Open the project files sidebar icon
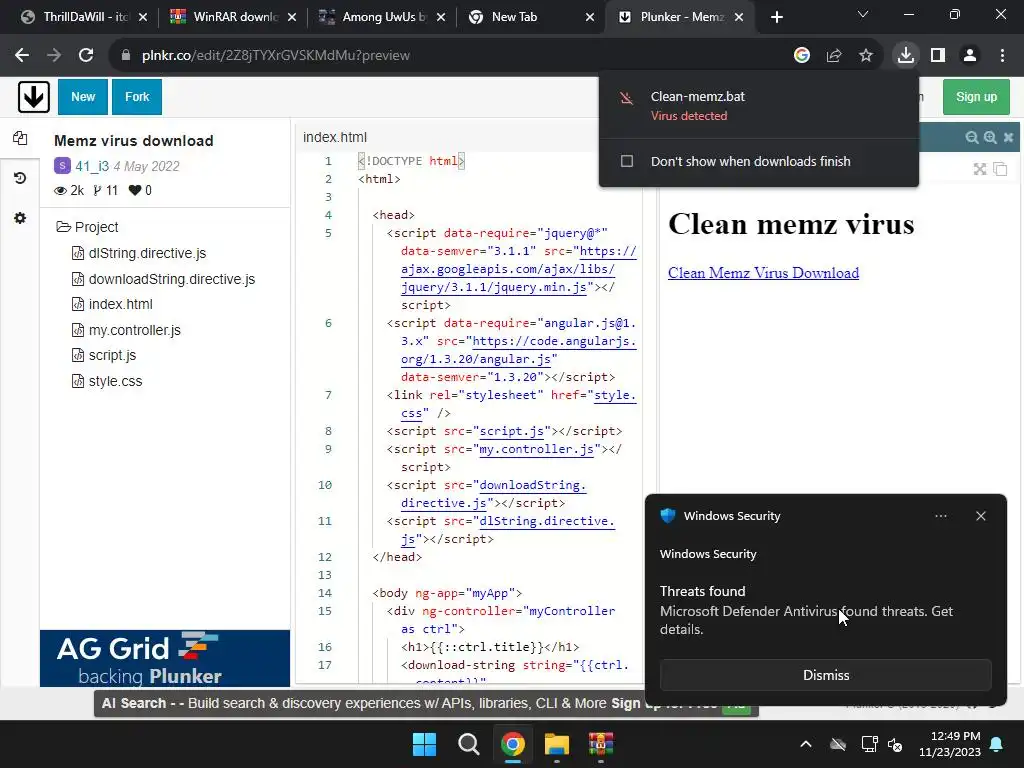The image size is (1024, 768). [x=20, y=138]
